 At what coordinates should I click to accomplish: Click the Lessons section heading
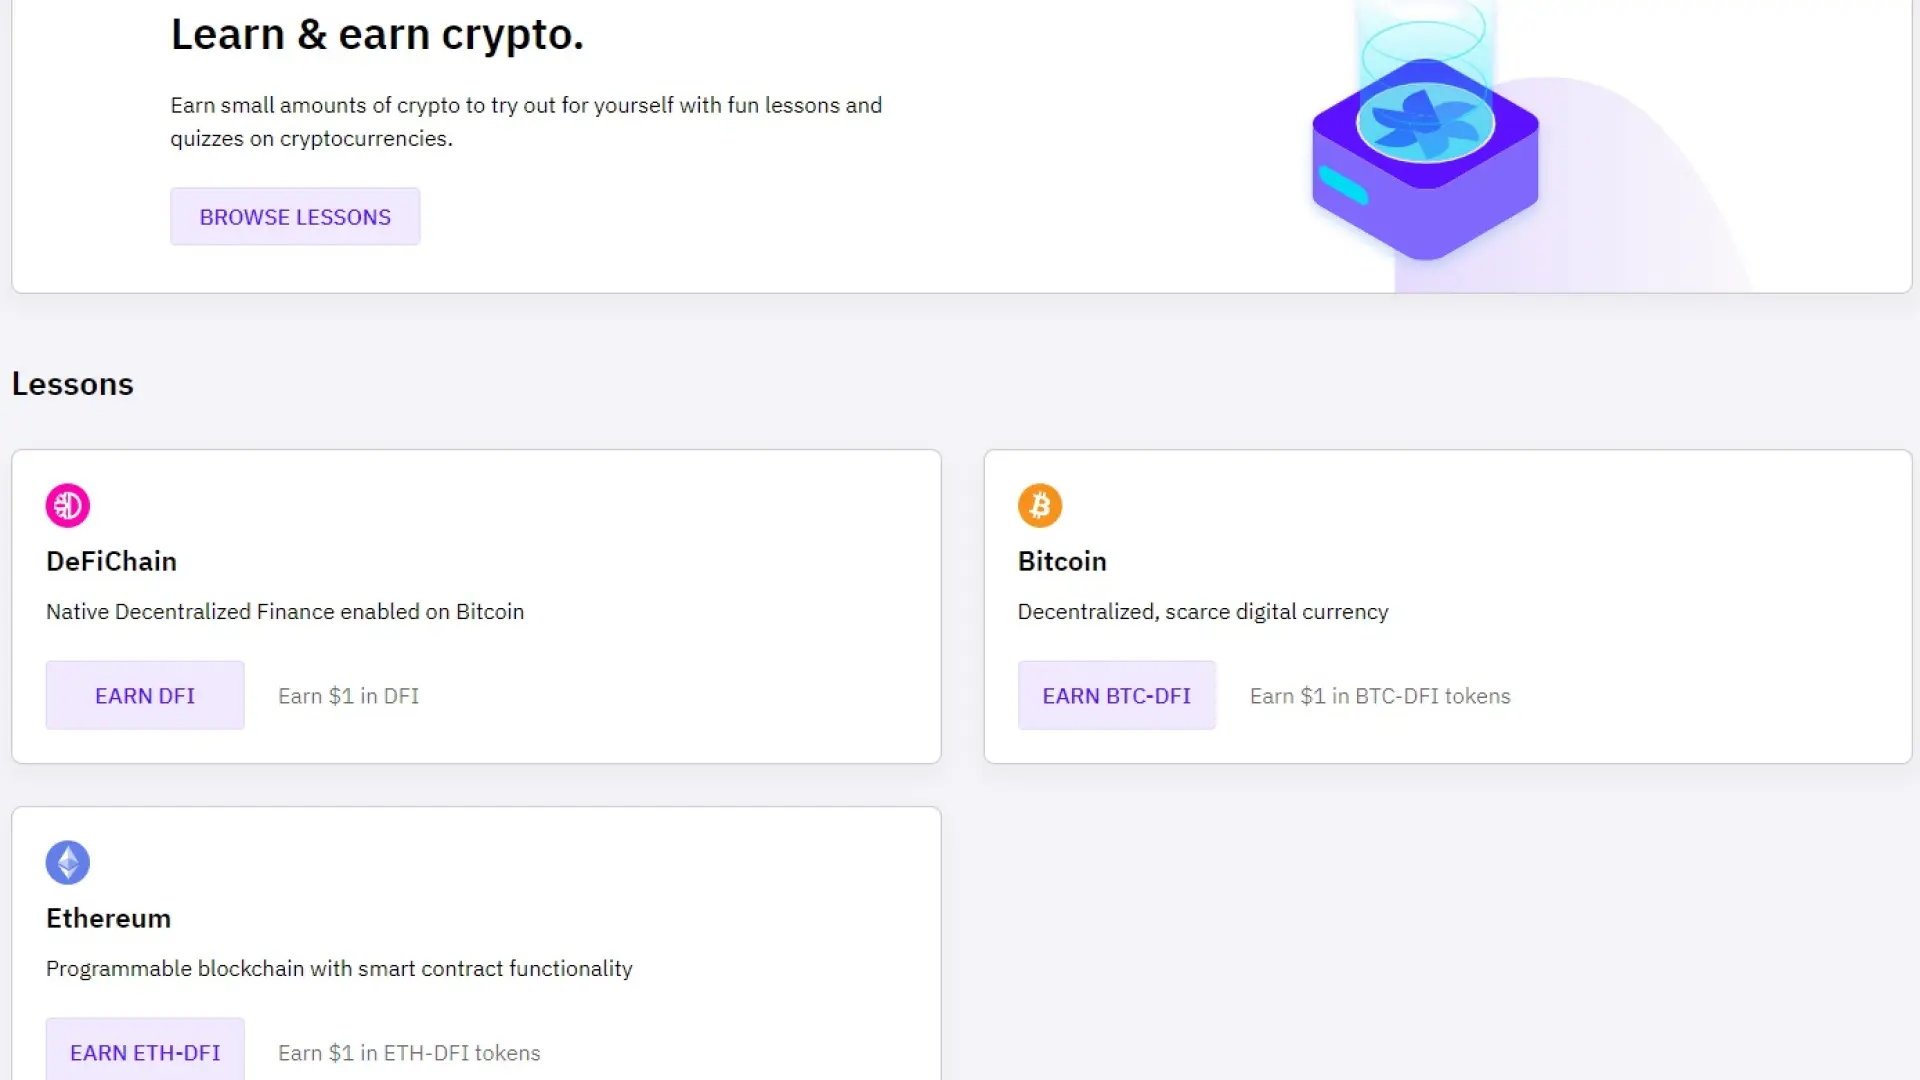72,383
